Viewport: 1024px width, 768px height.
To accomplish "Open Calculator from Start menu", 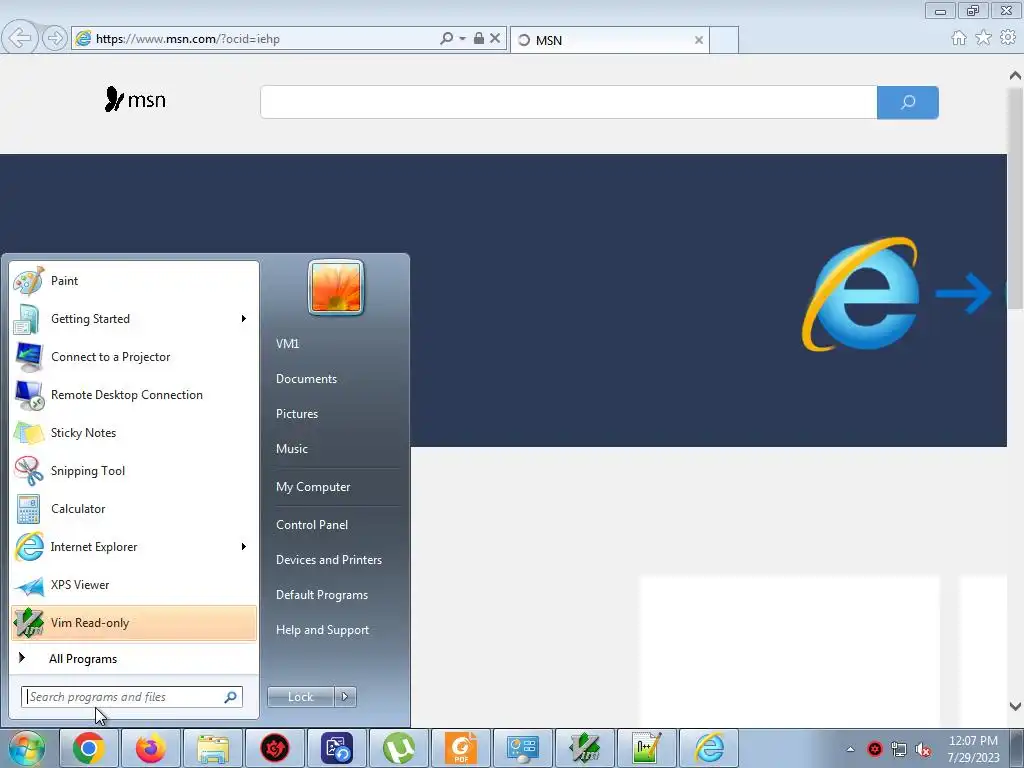I will coord(134,509).
